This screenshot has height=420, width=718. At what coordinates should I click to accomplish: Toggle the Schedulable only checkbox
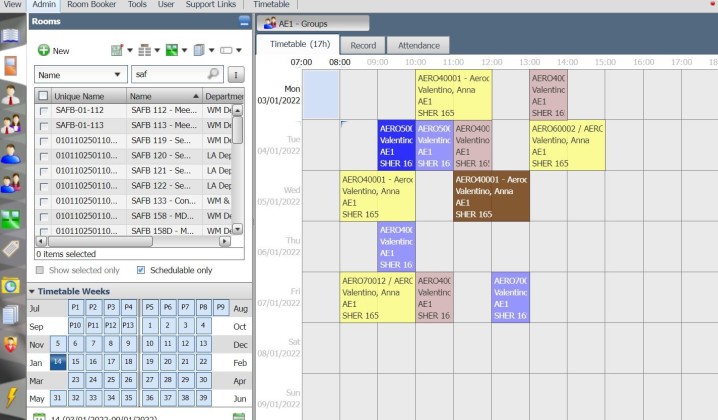pos(141,270)
